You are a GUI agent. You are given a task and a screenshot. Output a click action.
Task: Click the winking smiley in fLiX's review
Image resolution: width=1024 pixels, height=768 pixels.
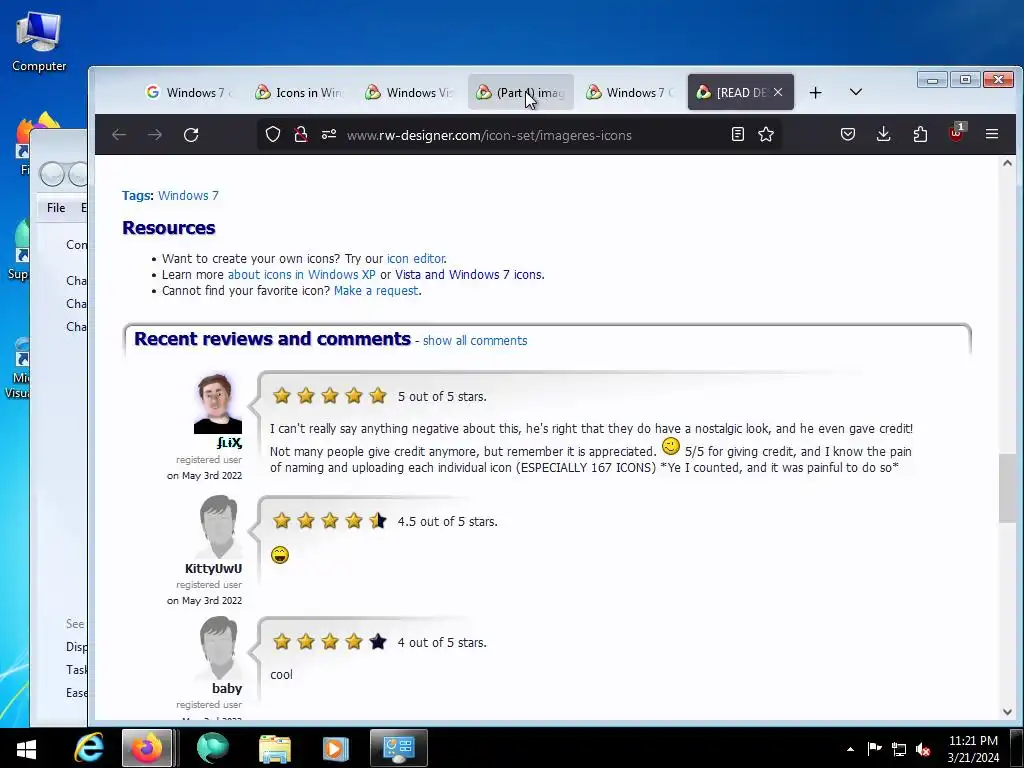tap(671, 447)
